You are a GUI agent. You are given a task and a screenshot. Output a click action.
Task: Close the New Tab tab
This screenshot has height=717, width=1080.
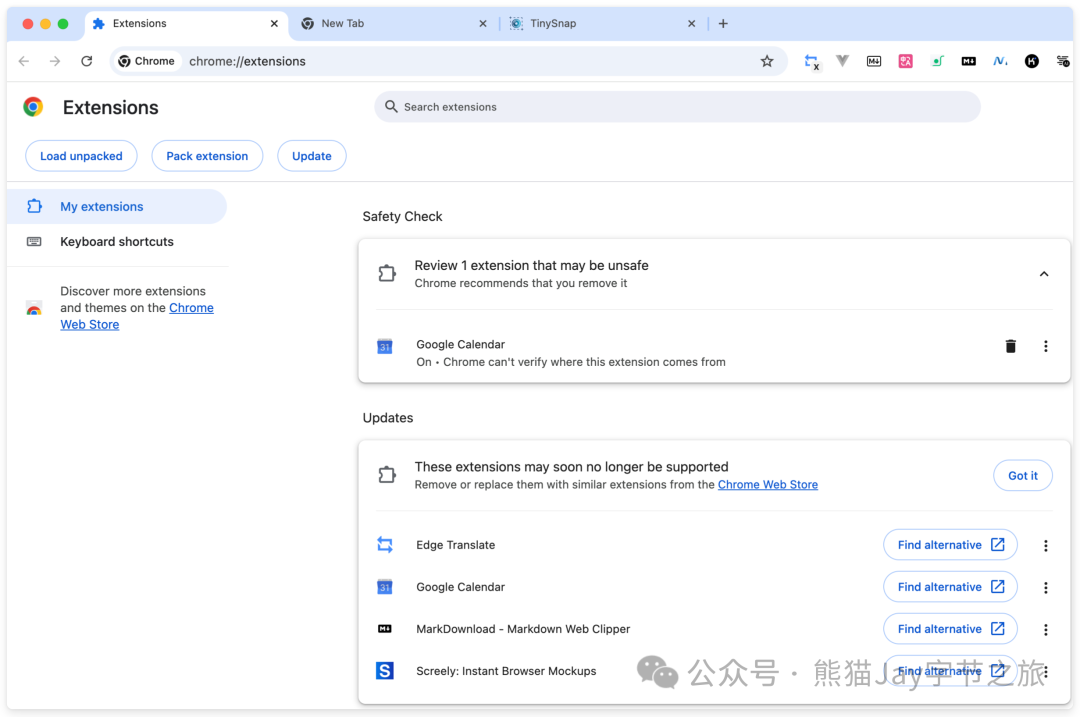tap(483, 23)
